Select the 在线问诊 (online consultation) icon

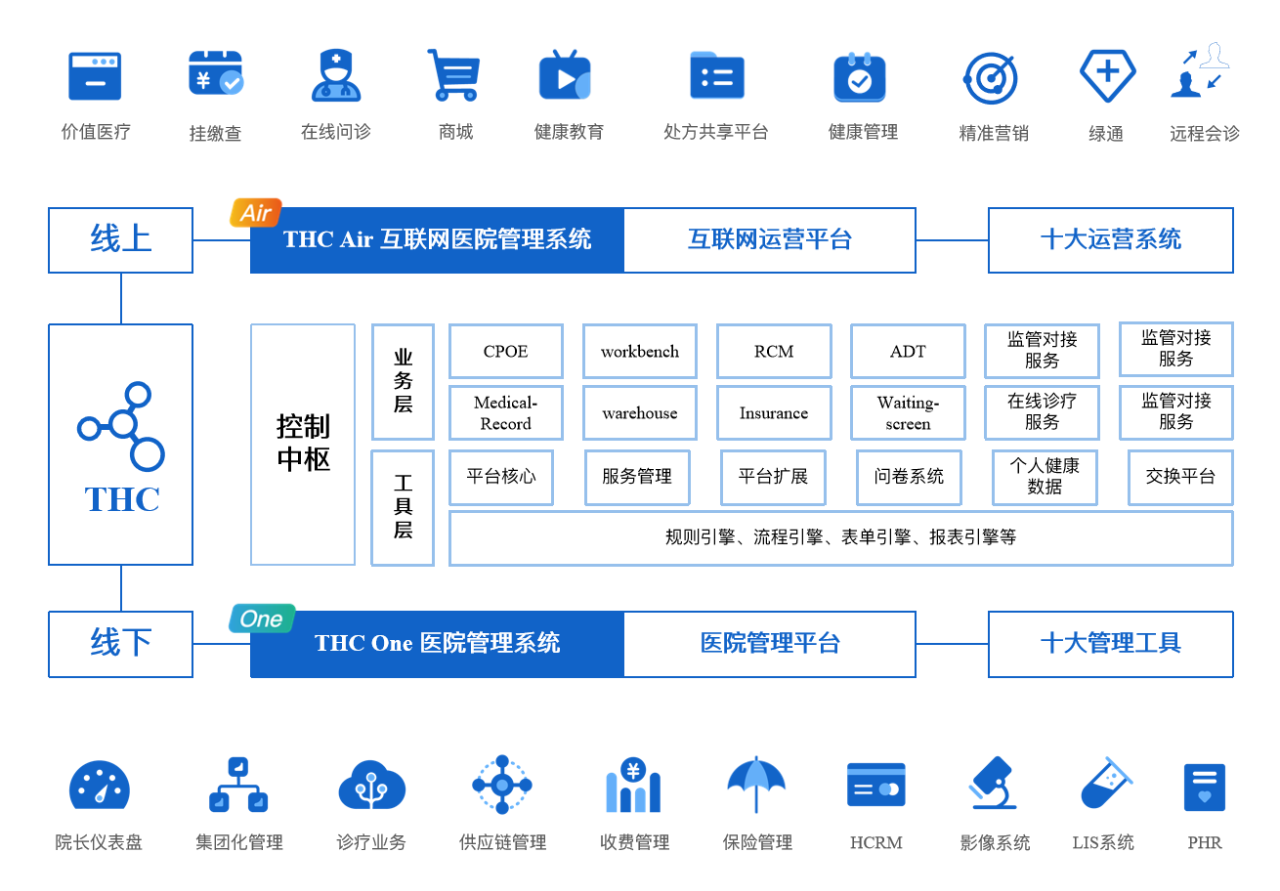point(335,76)
